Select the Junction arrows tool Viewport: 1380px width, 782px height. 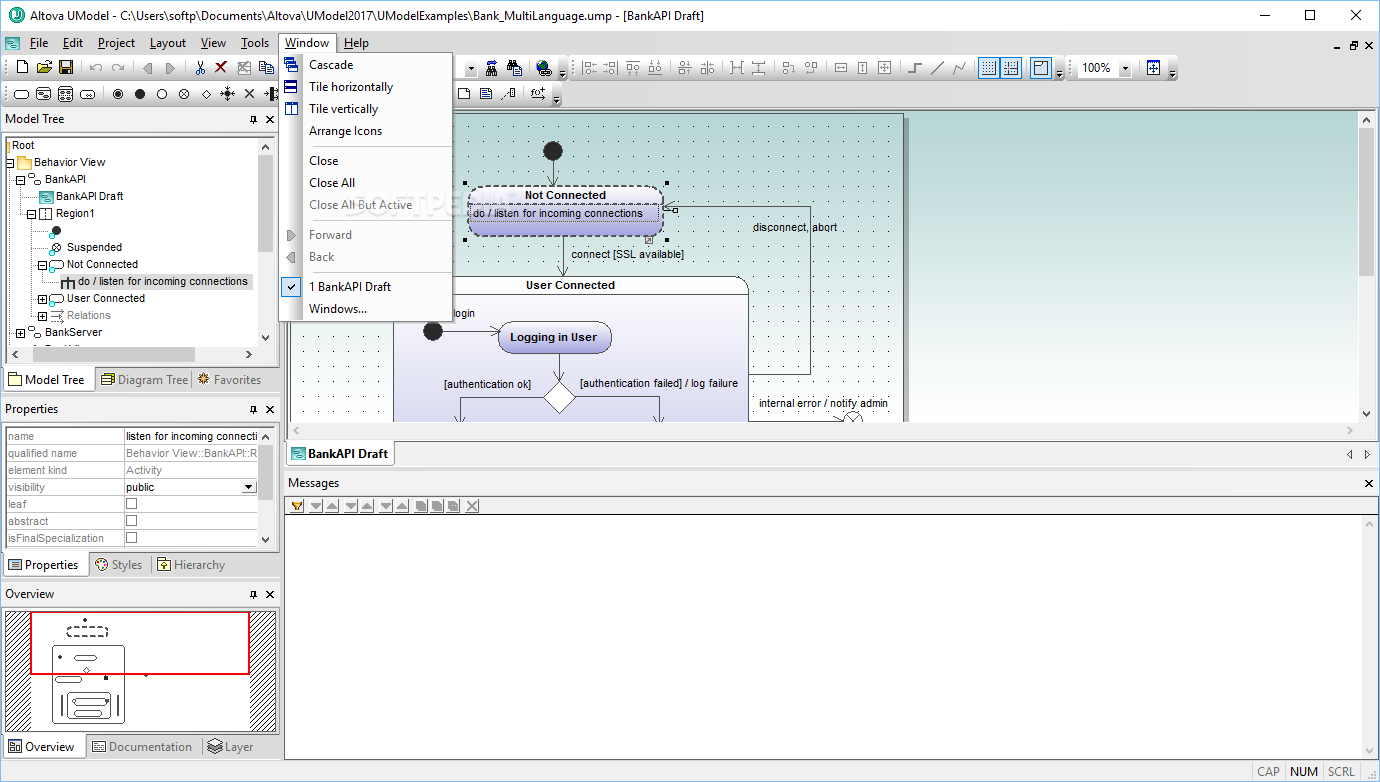[228, 94]
